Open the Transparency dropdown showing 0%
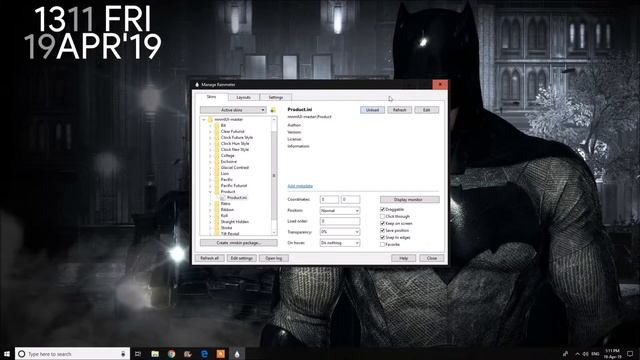The height and width of the screenshot is (360, 640). 340,232
